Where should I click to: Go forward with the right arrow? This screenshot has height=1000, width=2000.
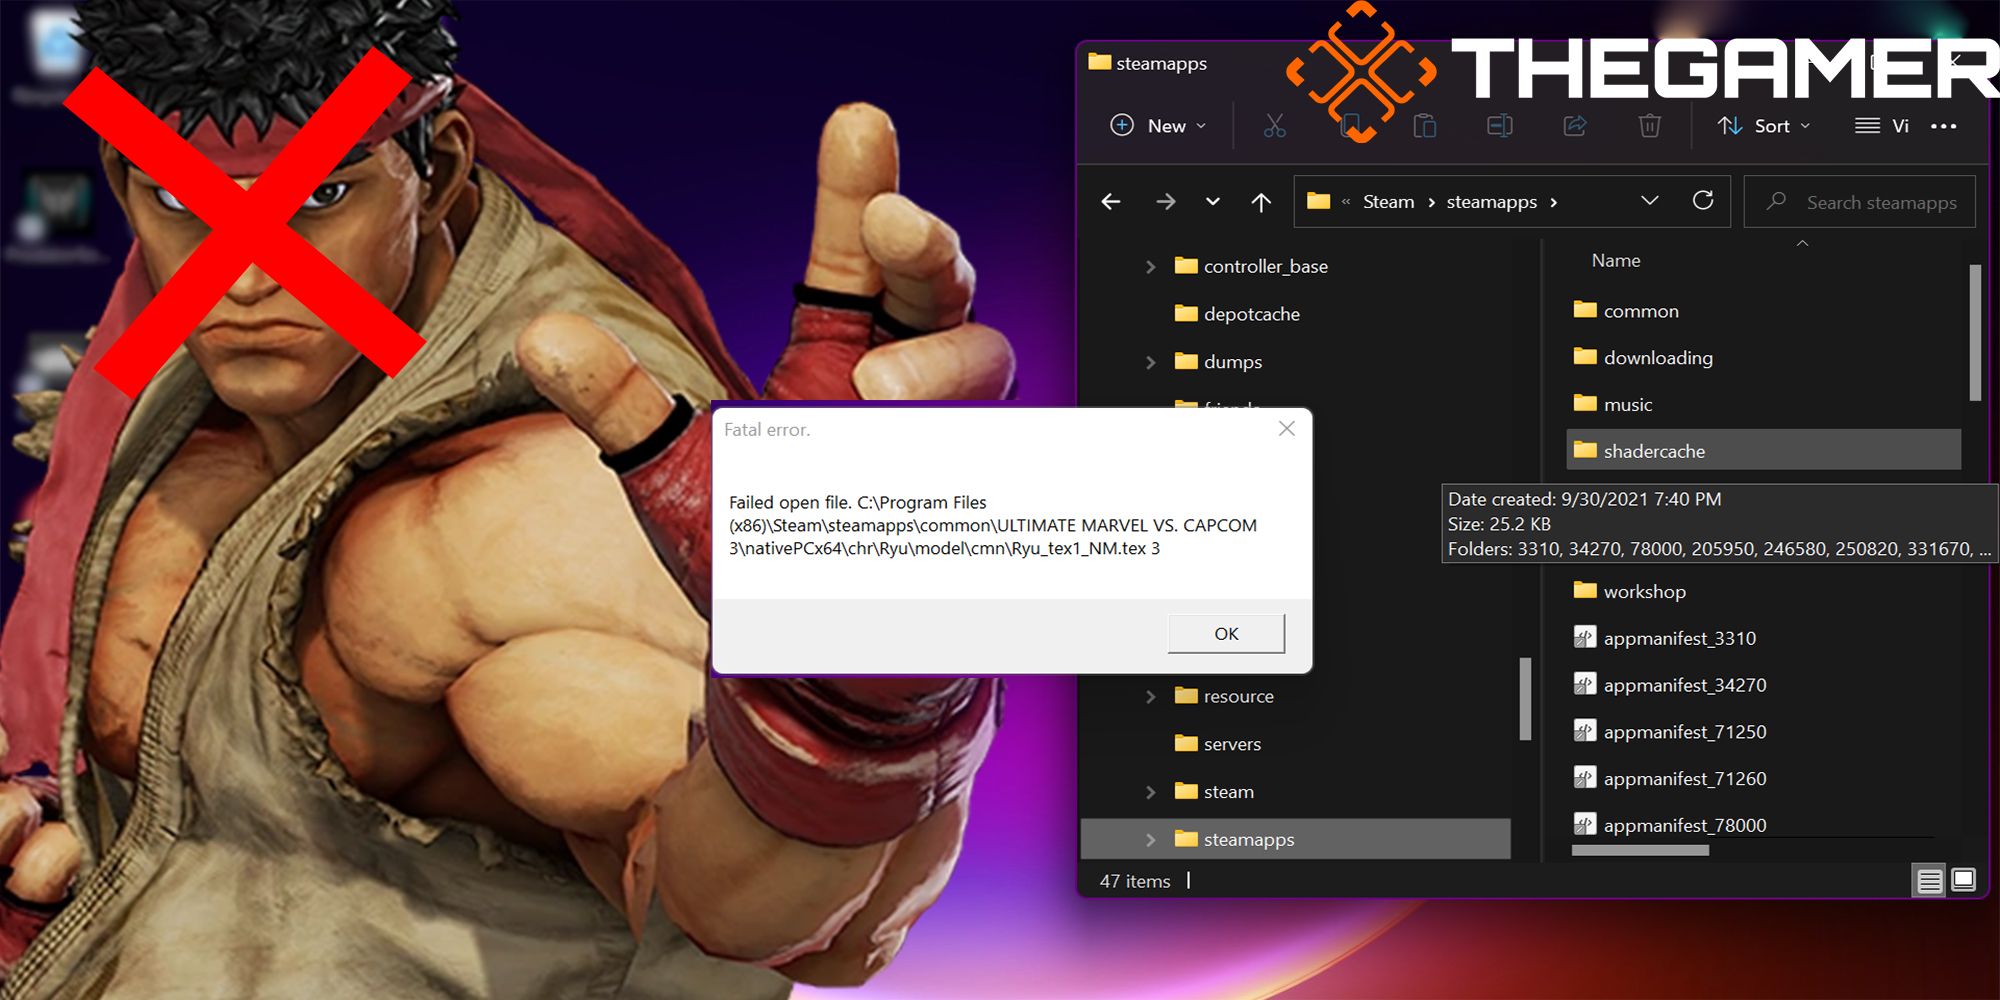(x=1166, y=202)
